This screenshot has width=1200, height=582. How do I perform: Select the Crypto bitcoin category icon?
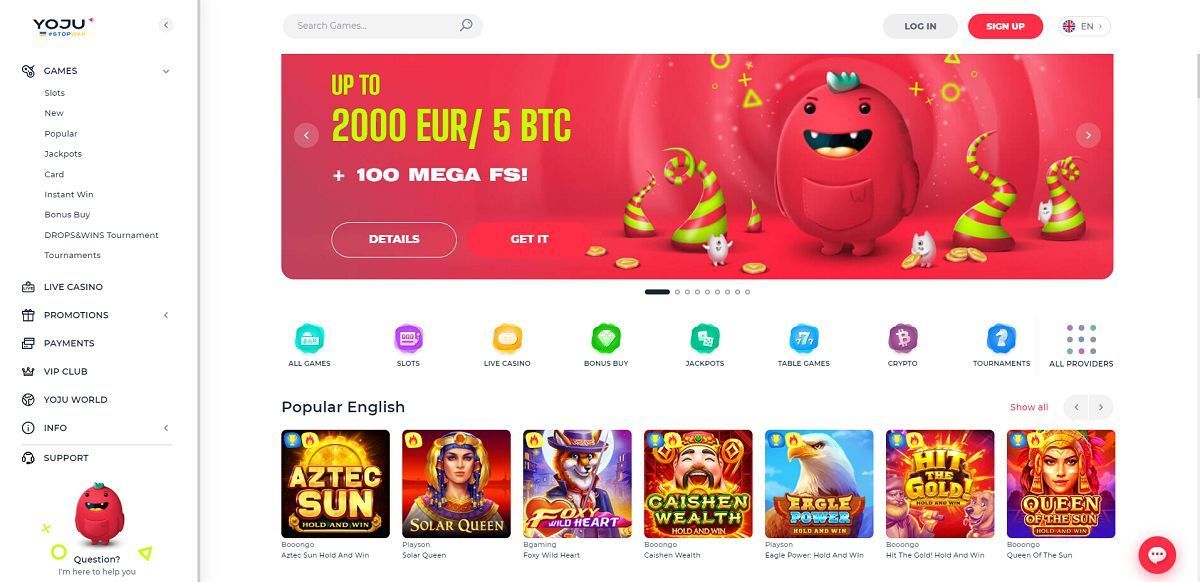tap(902, 338)
